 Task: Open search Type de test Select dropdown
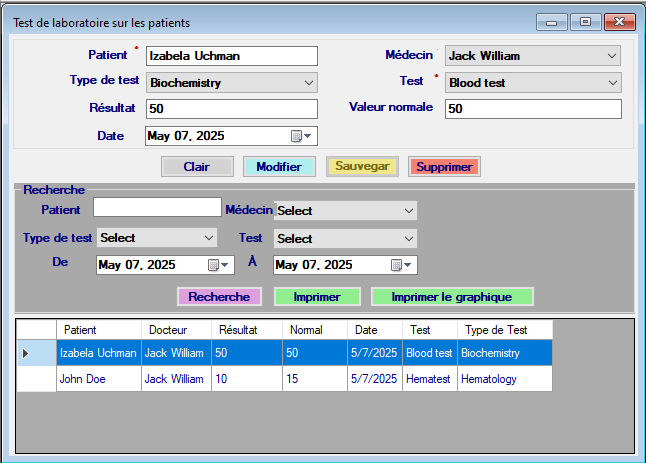tap(208, 238)
